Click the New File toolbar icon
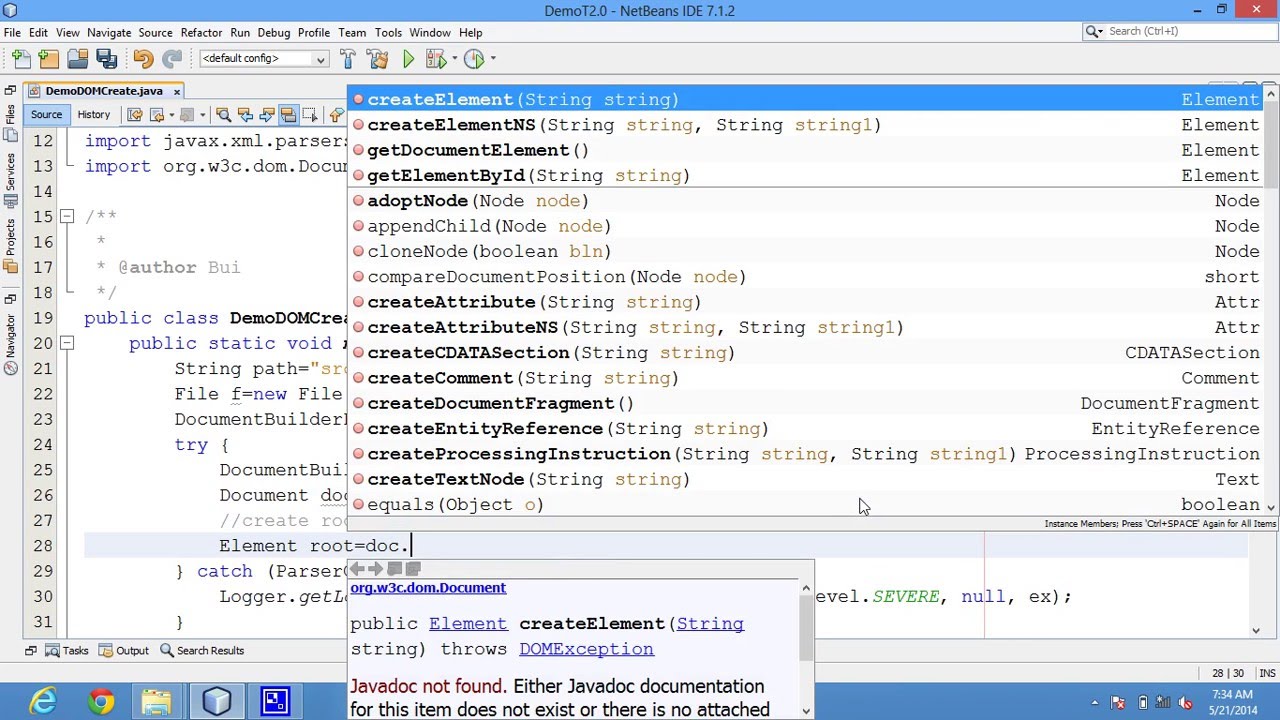The width and height of the screenshot is (1280, 720). click(x=21, y=59)
